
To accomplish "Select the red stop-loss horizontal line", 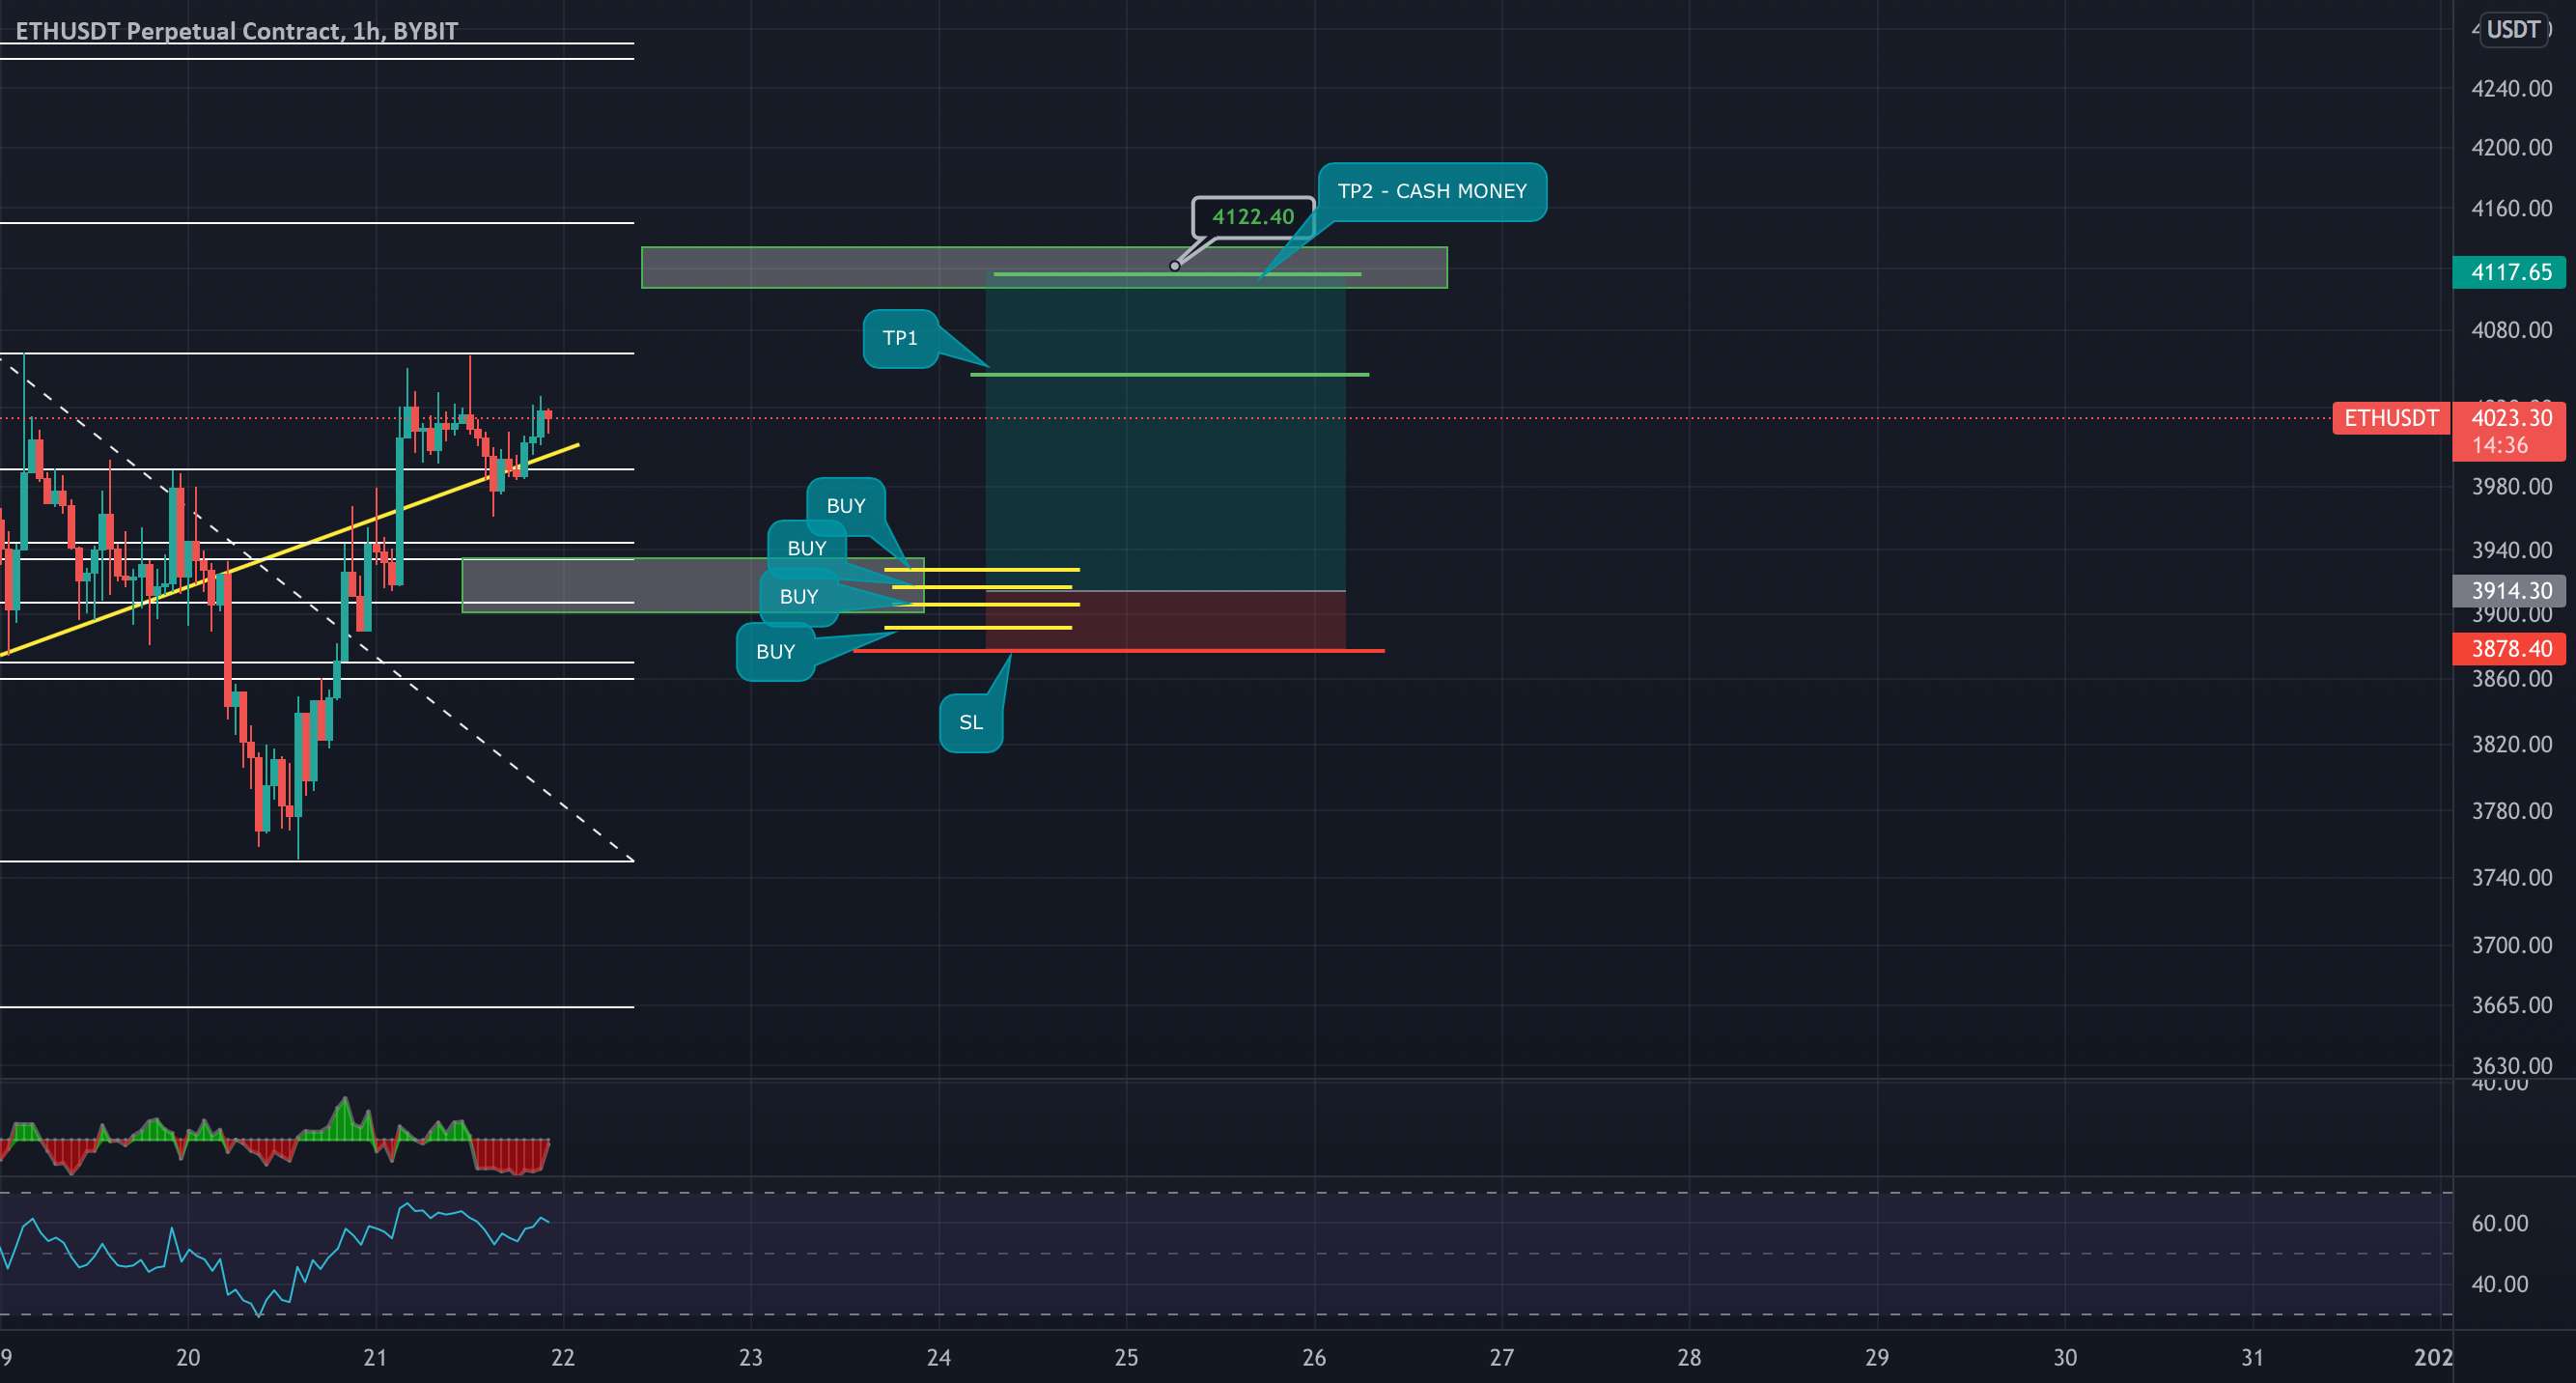I will click(x=1118, y=651).
